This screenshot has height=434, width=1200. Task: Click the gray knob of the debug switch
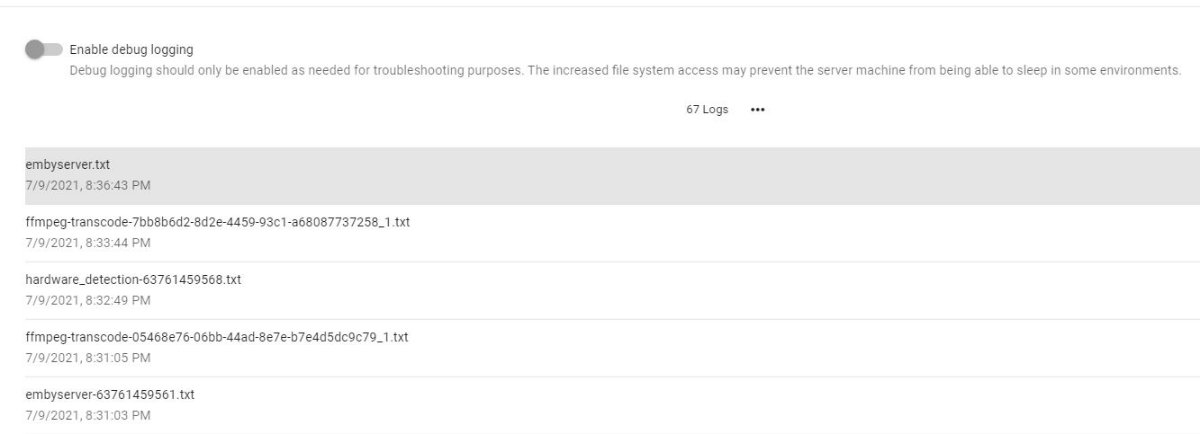click(x=35, y=49)
